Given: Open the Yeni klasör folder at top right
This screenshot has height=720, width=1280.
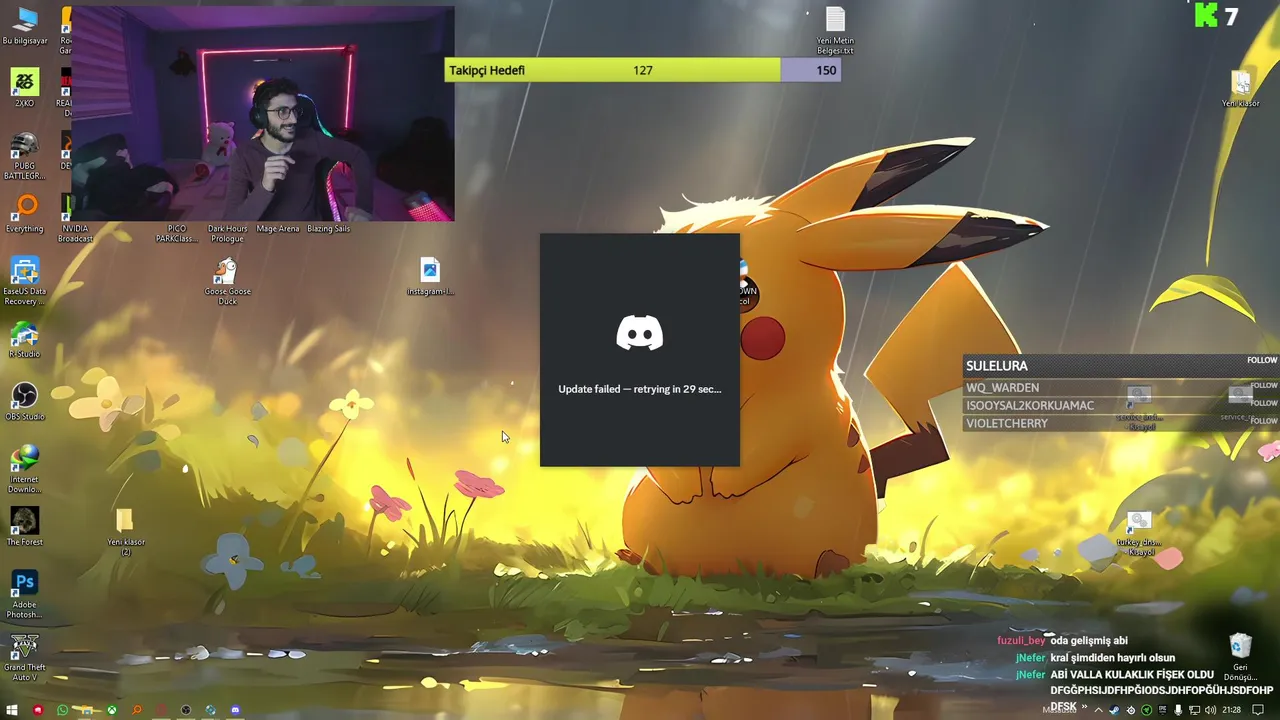Looking at the screenshot, I should (1241, 90).
